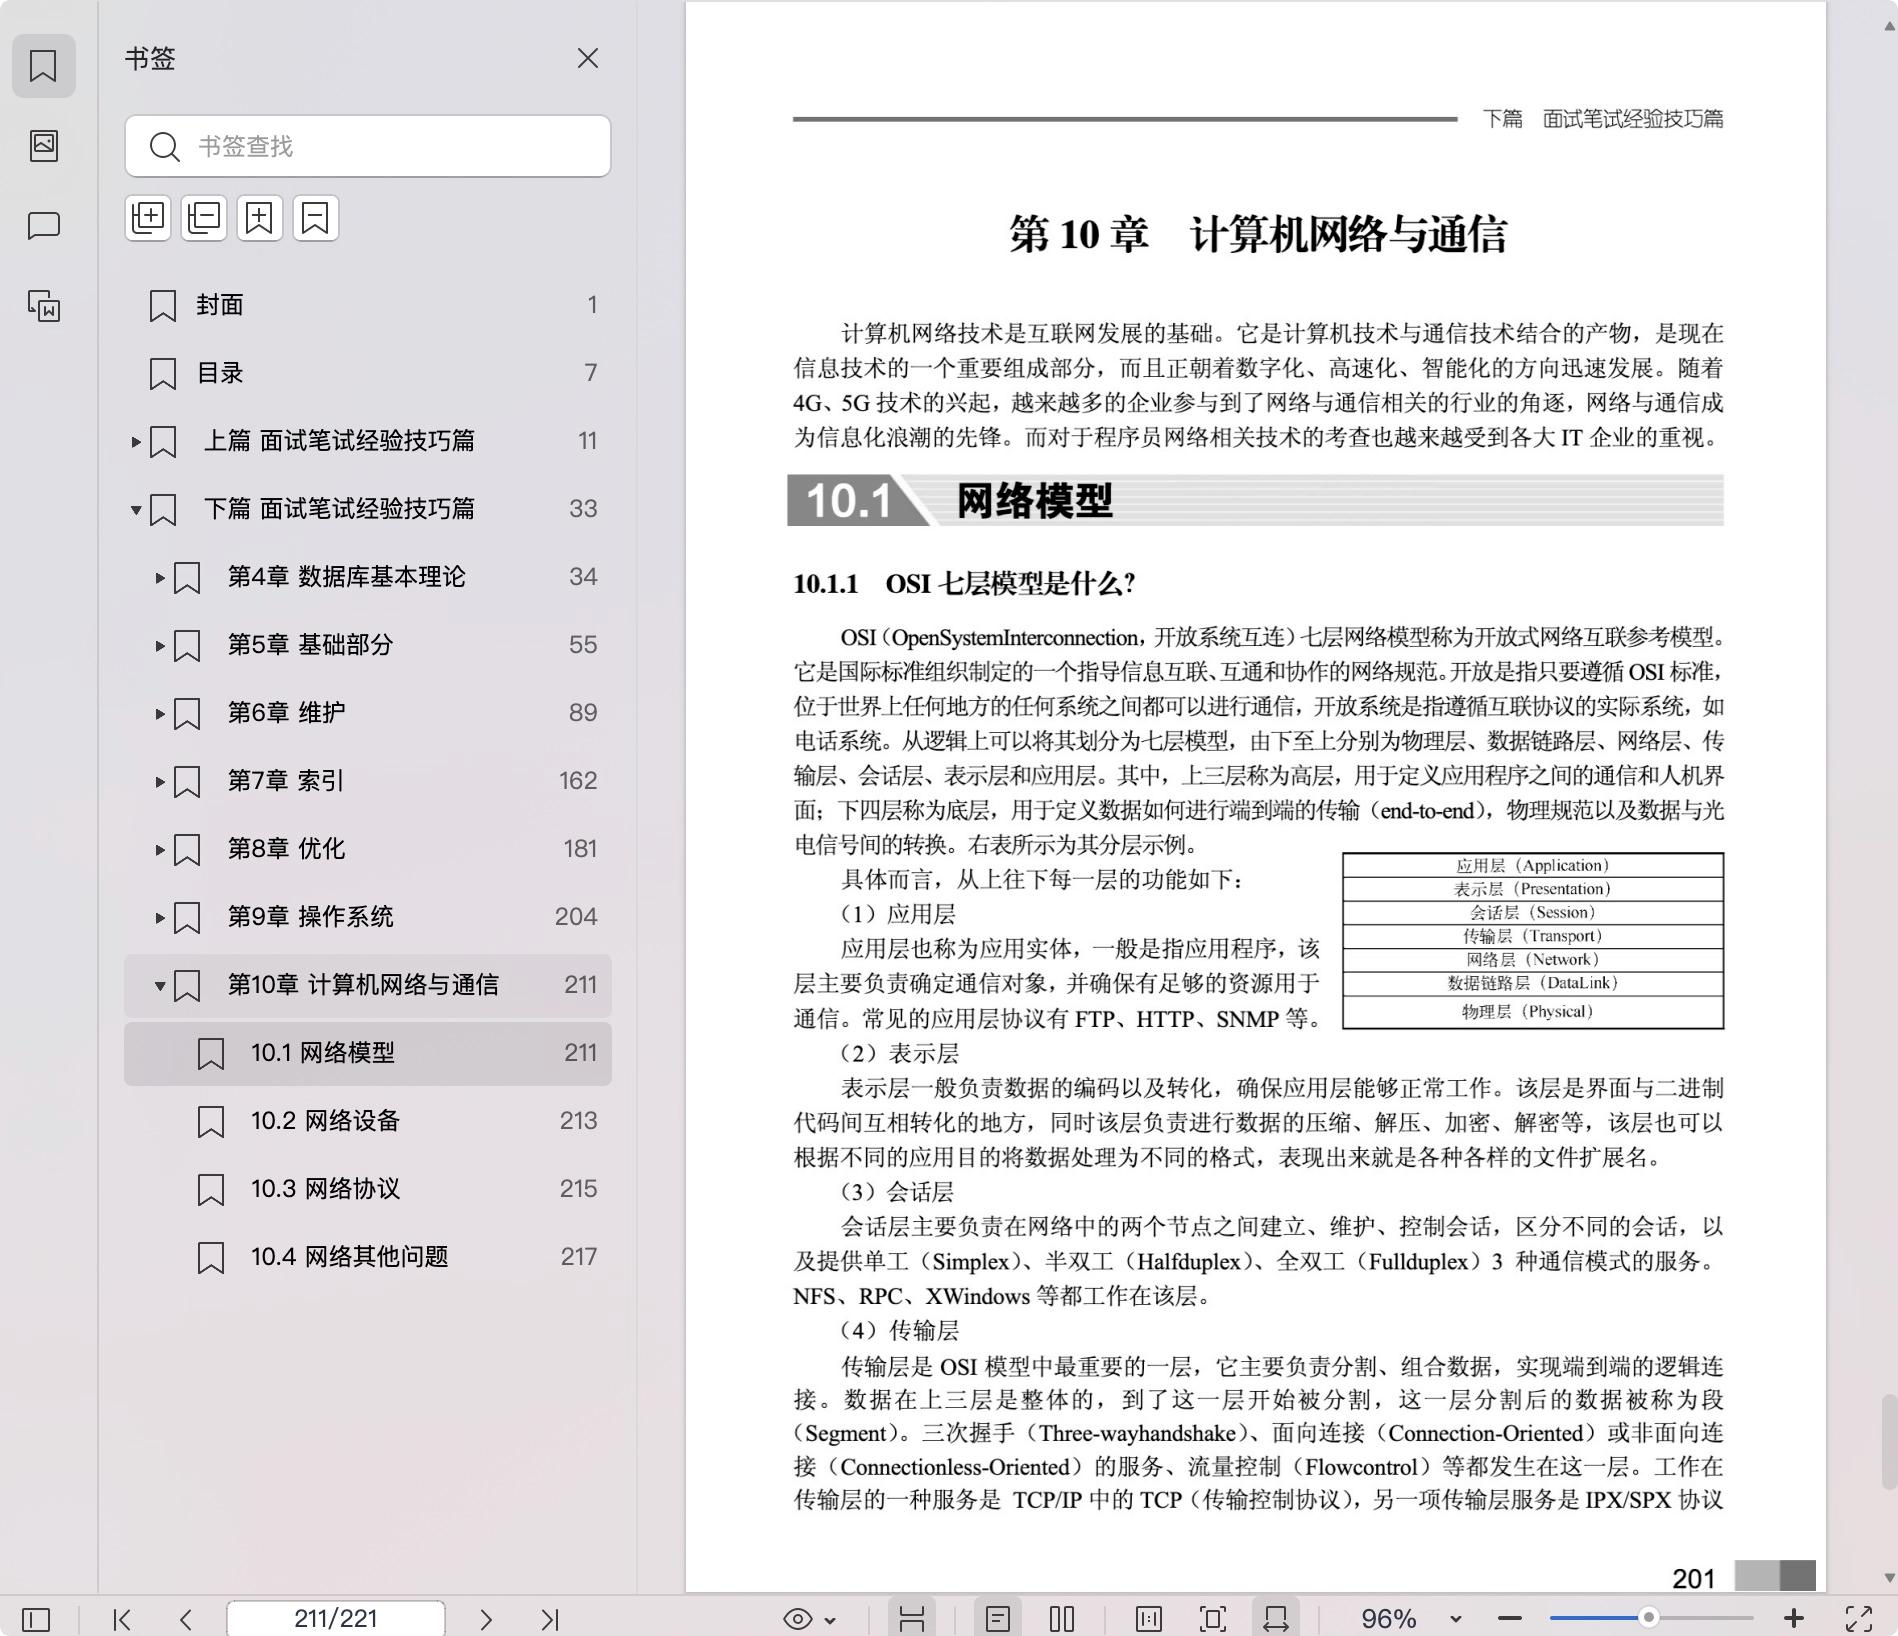Collapse all bookmarks
The image size is (1898, 1636).
tap(204, 218)
